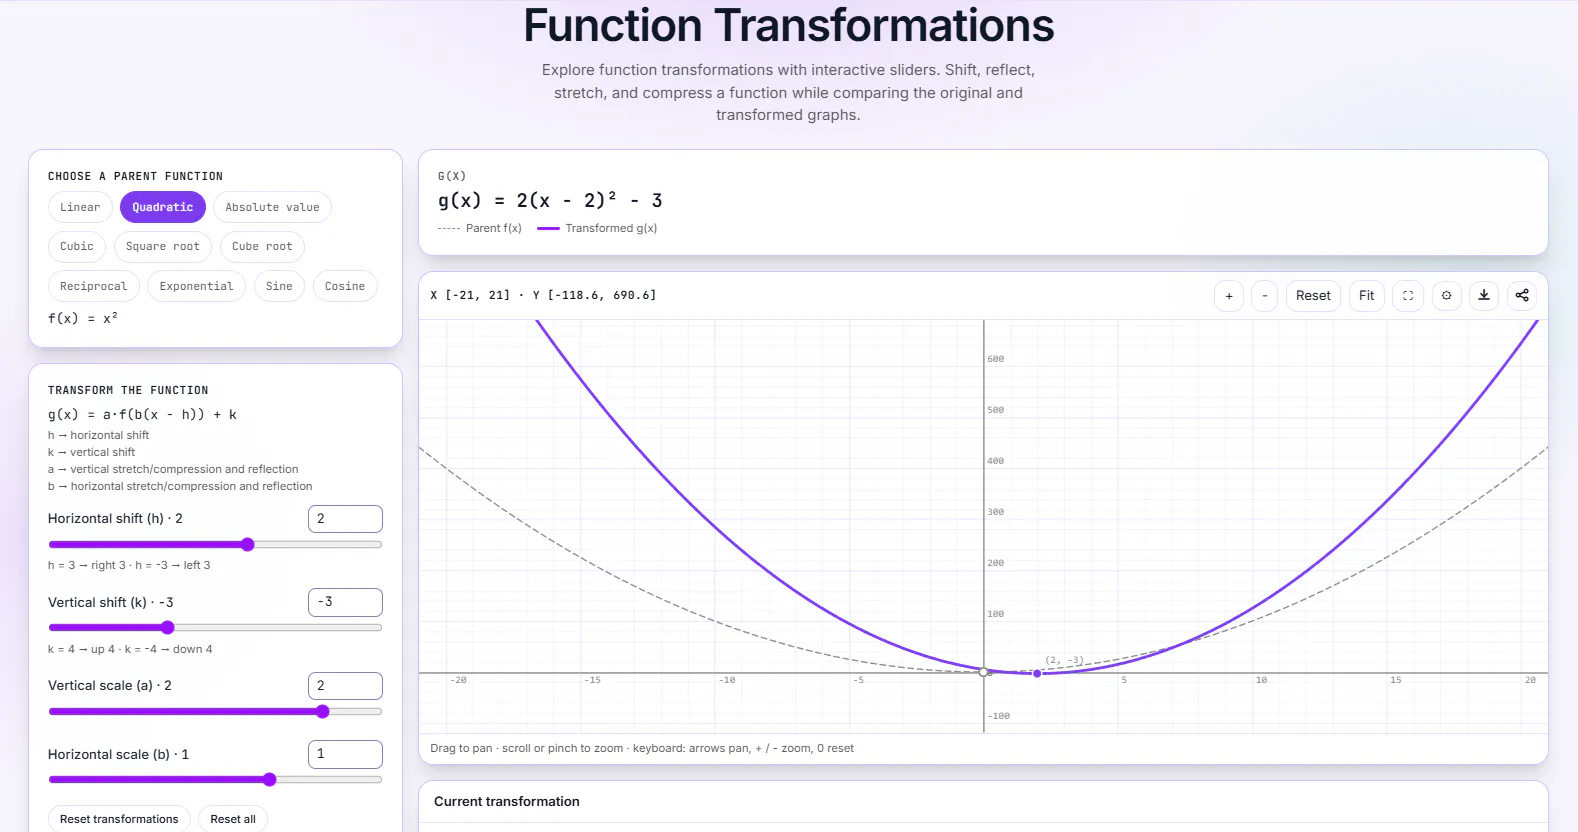Pick the Cube root function
Image resolution: width=1578 pixels, height=832 pixels.
262,246
